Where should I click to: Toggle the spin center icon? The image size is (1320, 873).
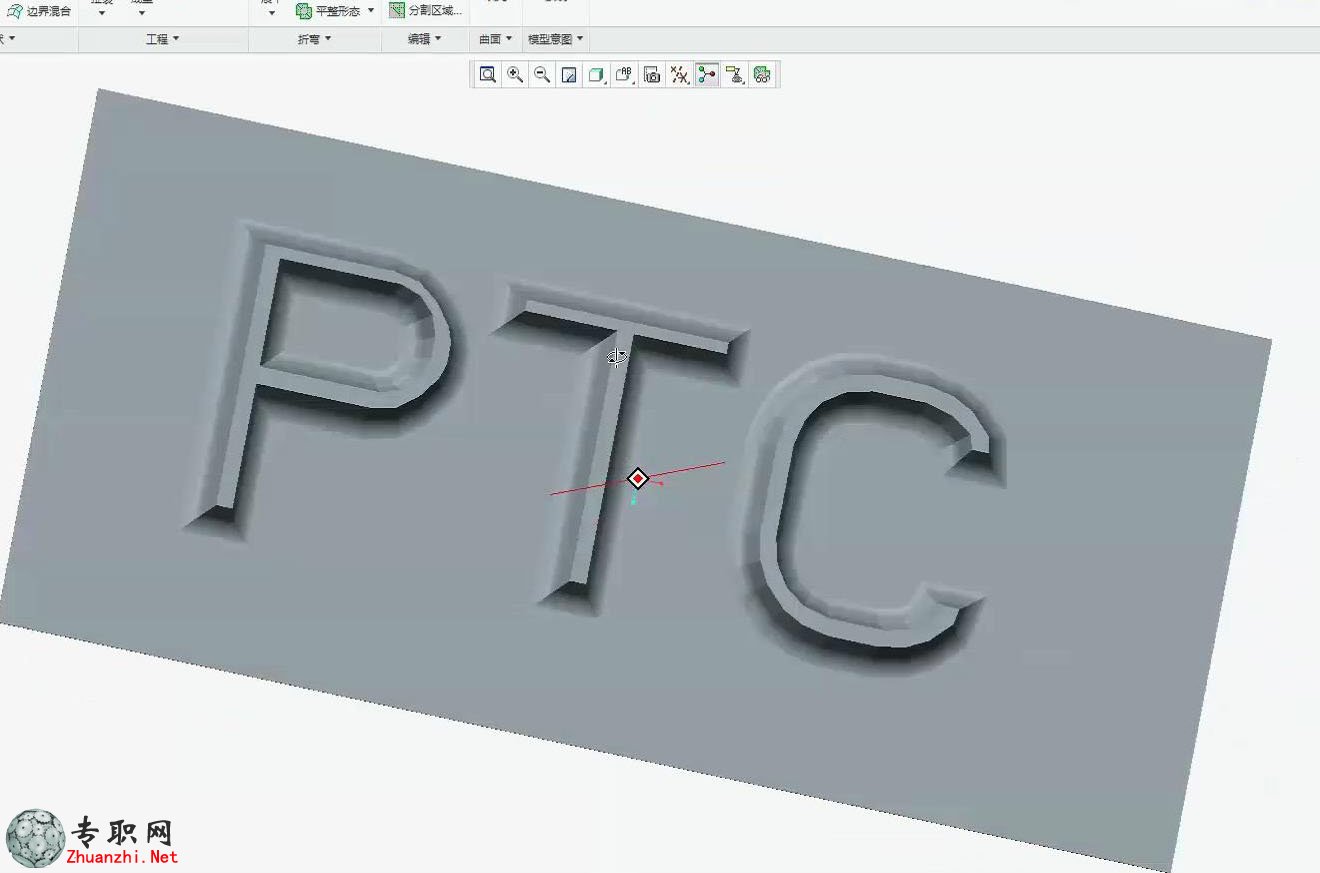pos(707,75)
